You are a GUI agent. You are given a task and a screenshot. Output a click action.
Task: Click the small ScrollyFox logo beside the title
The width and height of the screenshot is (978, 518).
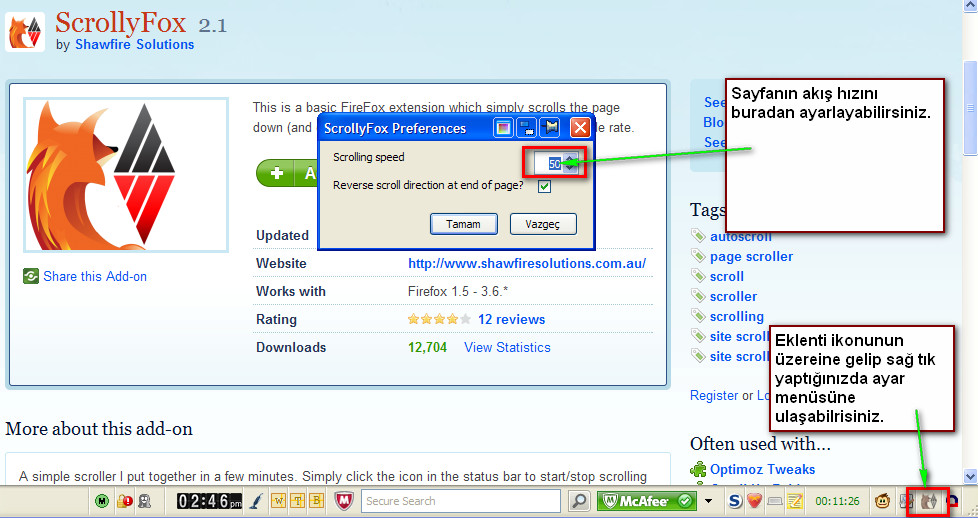[x=25, y=31]
